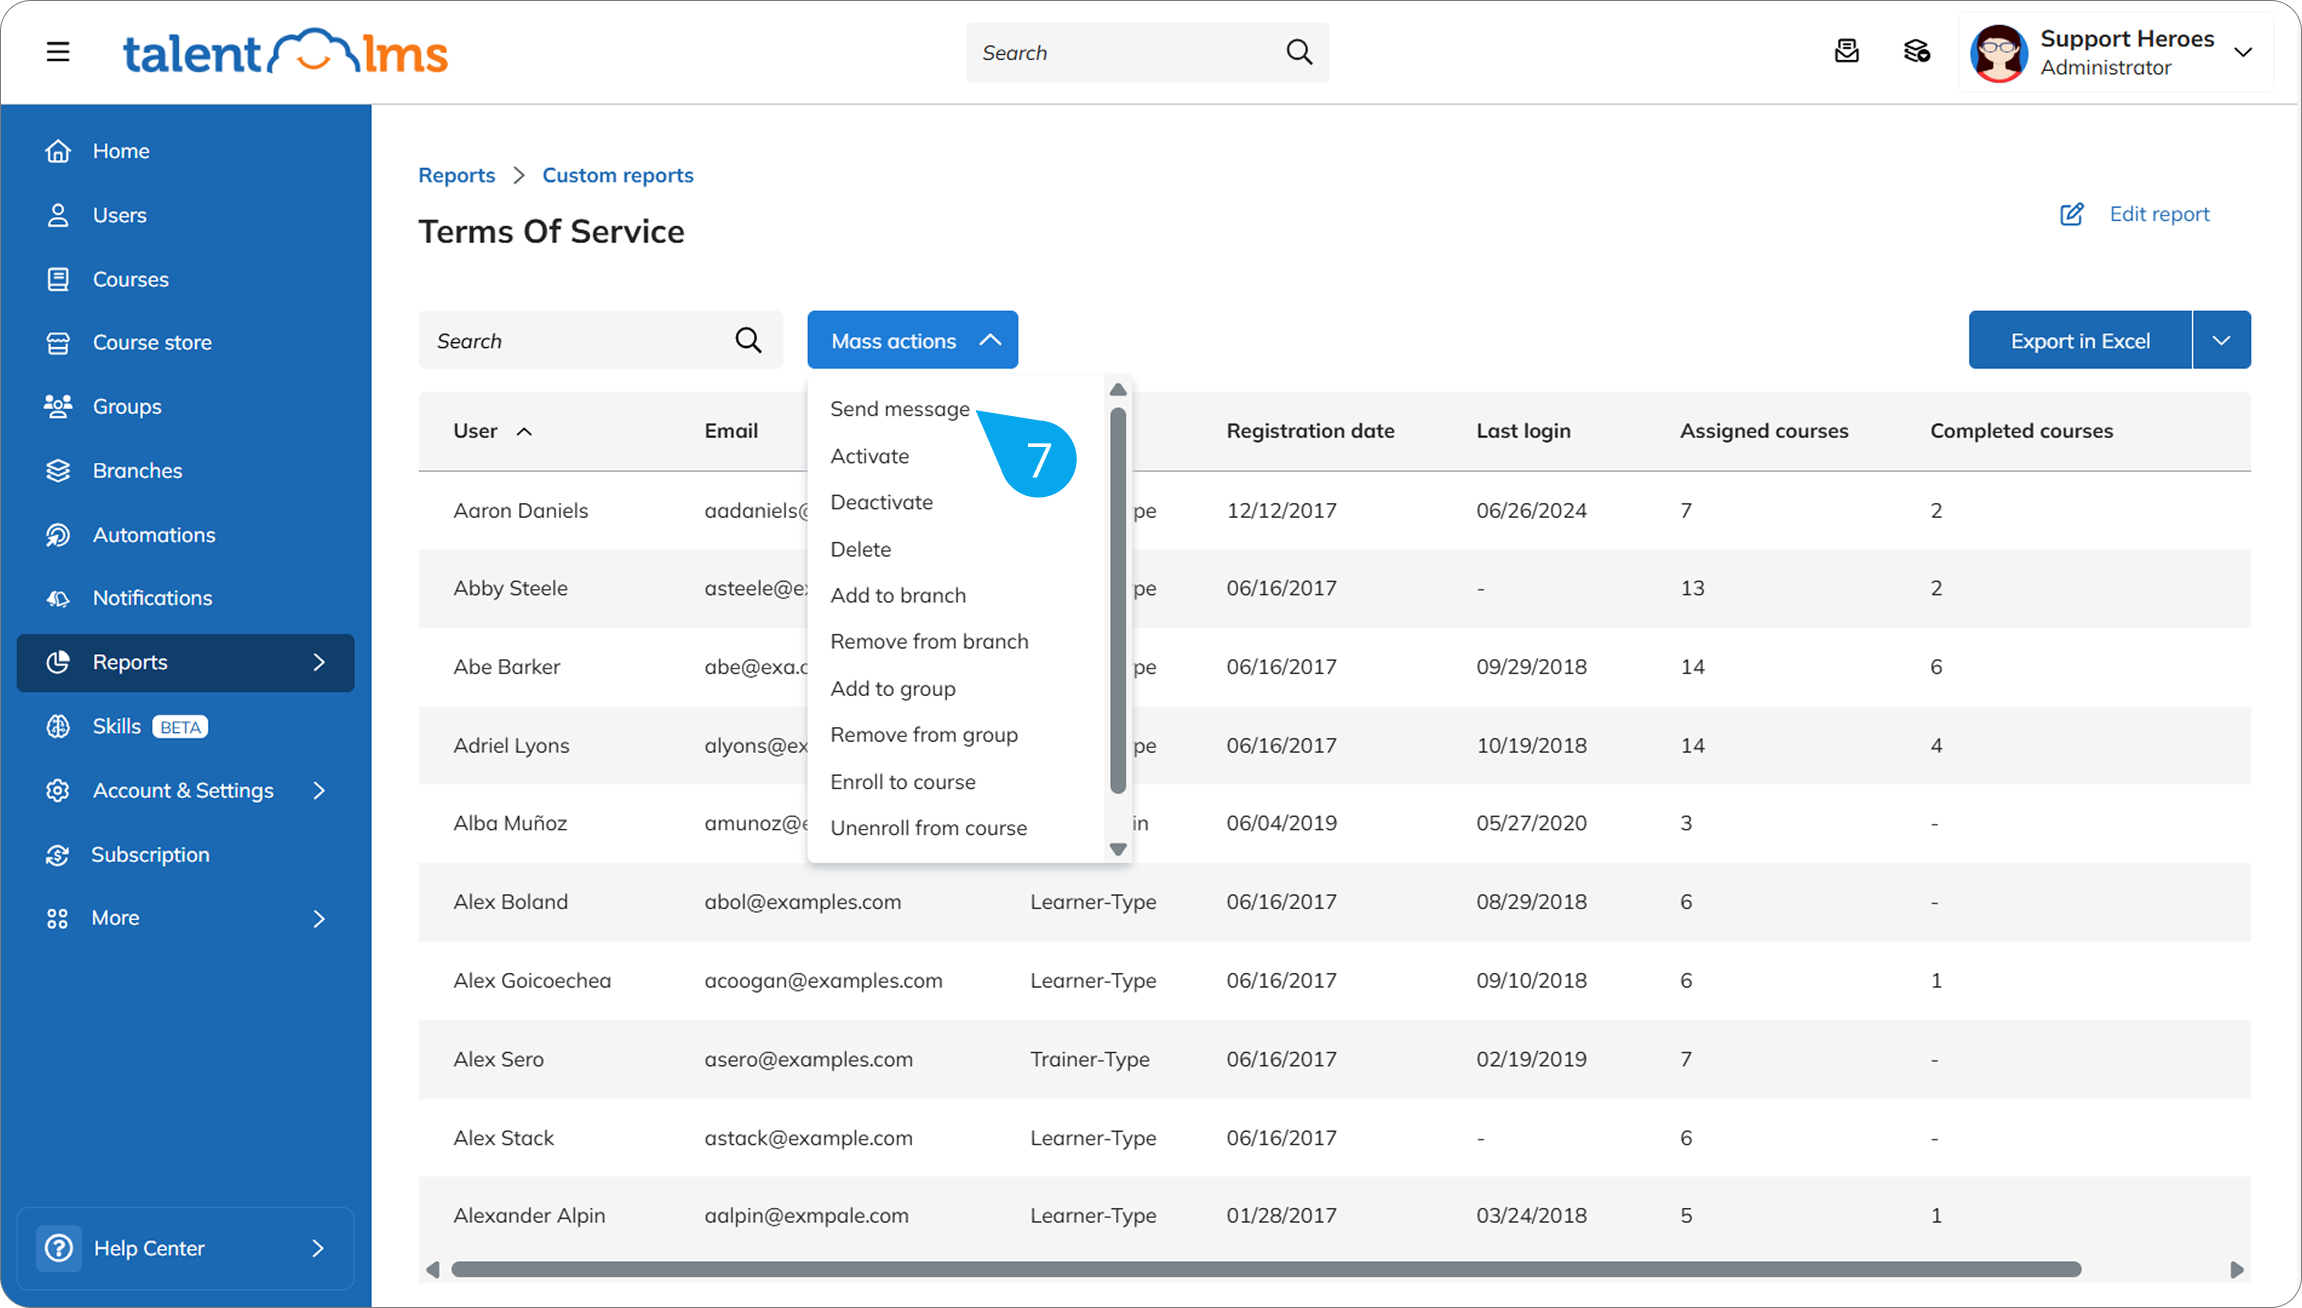Sort by Assigned courses column
Screen dimensions: 2302x1308
click(1764, 431)
